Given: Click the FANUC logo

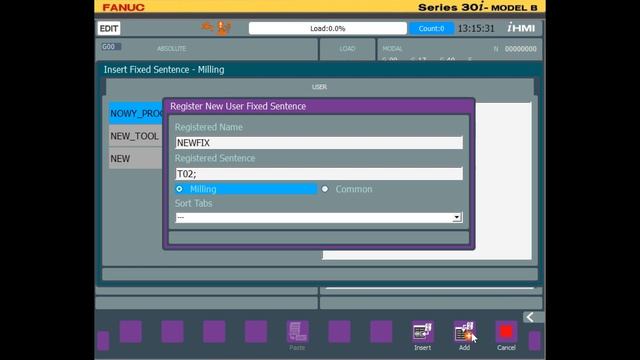Looking at the screenshot, I should pos(123,7).
